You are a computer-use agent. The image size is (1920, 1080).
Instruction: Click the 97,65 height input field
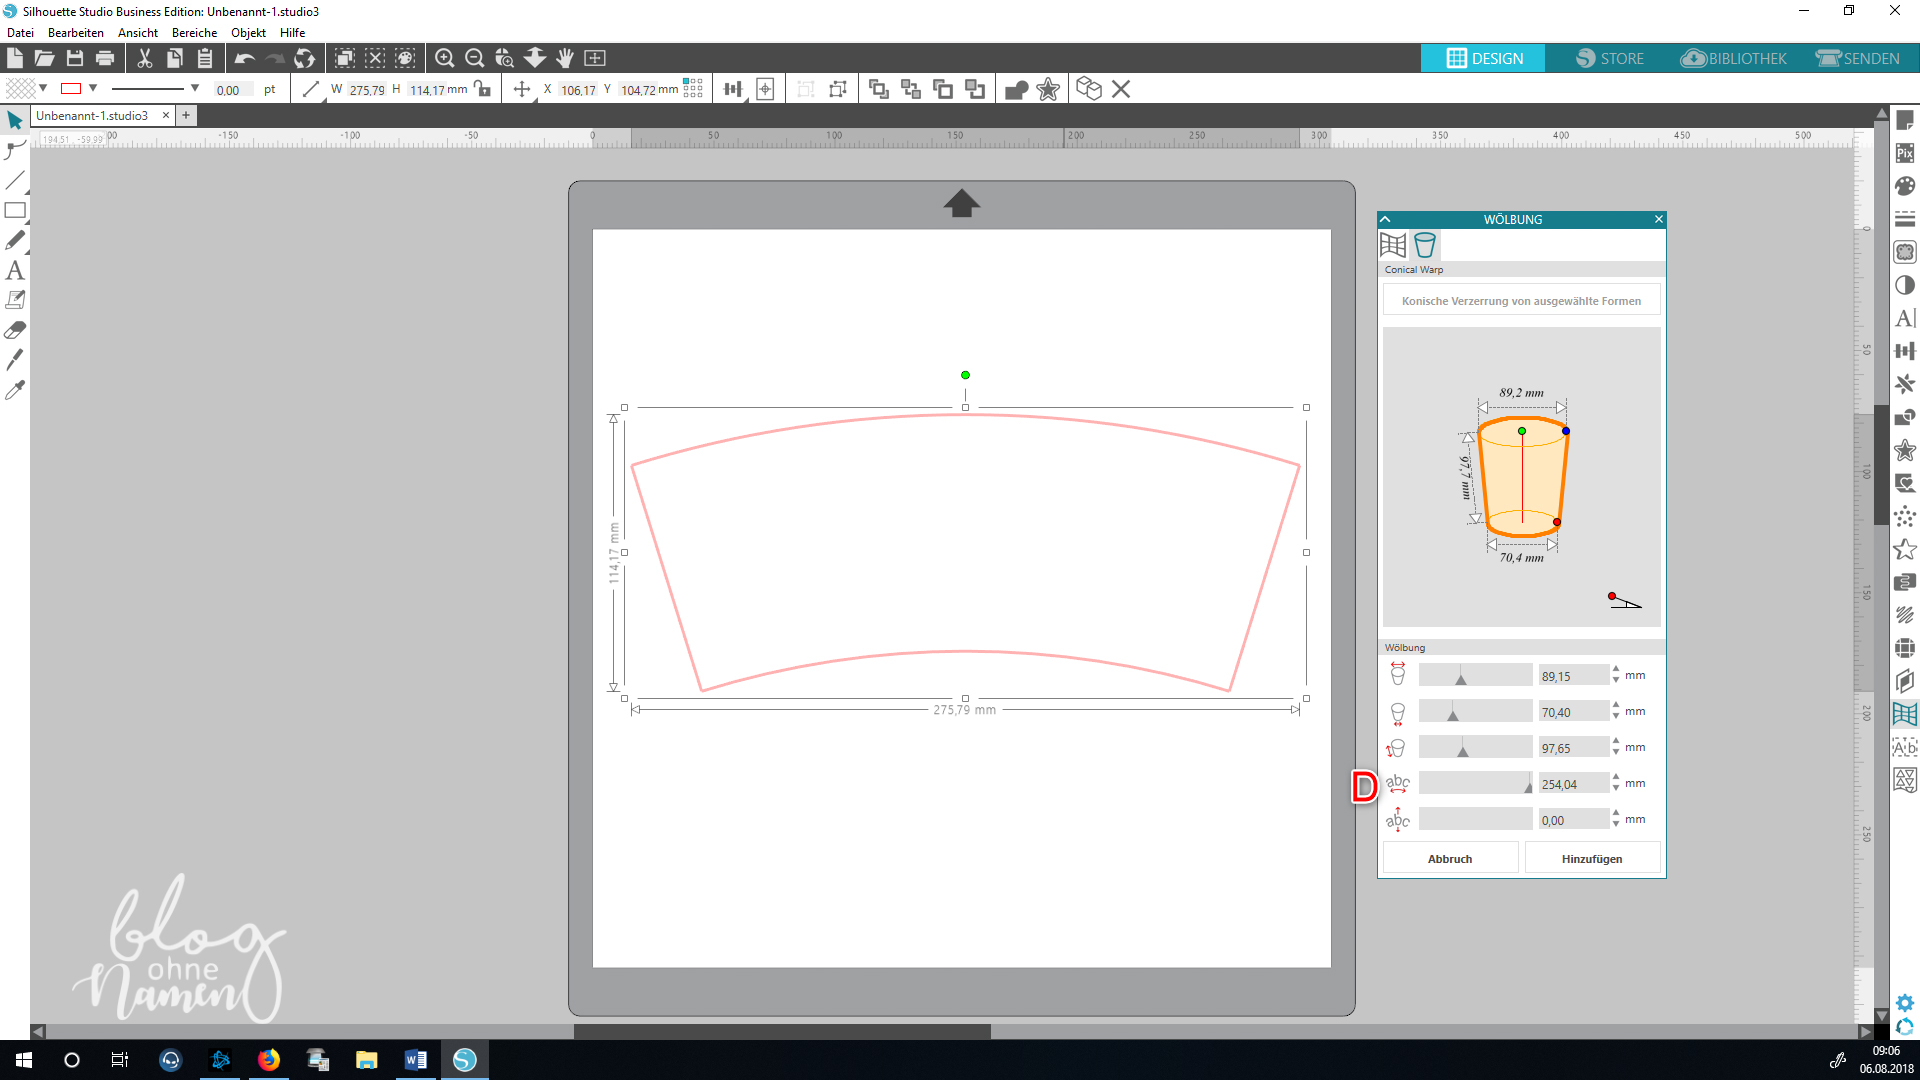[x=1572, y=748]
